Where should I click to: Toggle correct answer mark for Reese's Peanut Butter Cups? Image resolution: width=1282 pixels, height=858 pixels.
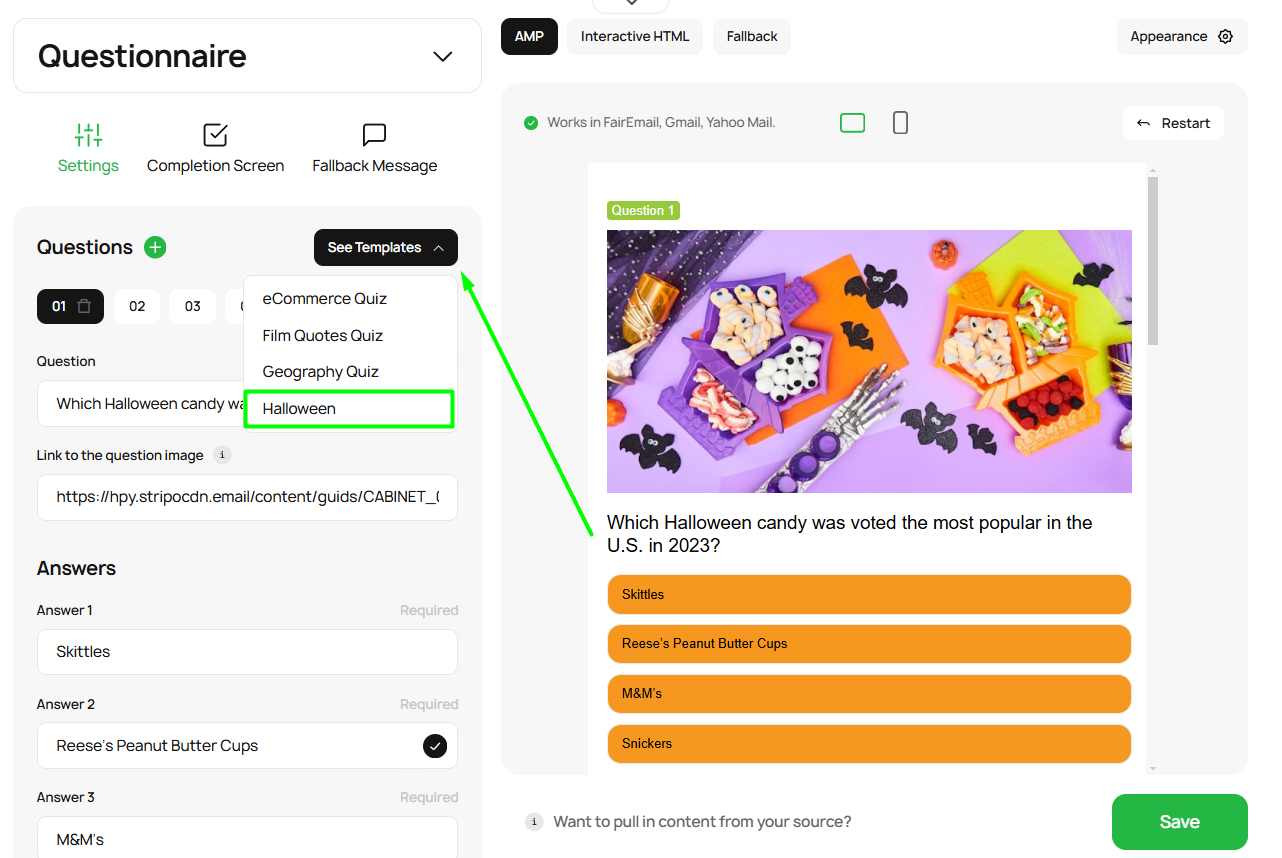[x=435, y=746]
